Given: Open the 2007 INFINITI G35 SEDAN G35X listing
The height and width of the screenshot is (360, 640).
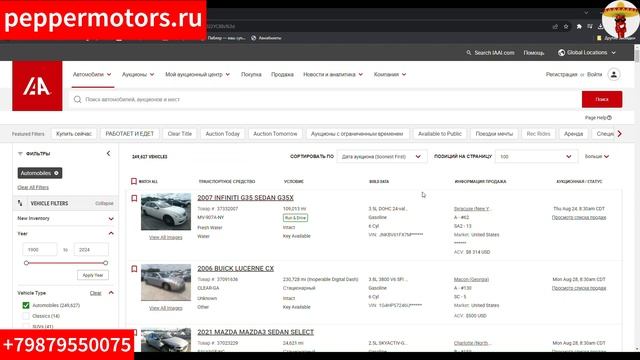Looking at the screenshot, I should click(x=245, y=198).
